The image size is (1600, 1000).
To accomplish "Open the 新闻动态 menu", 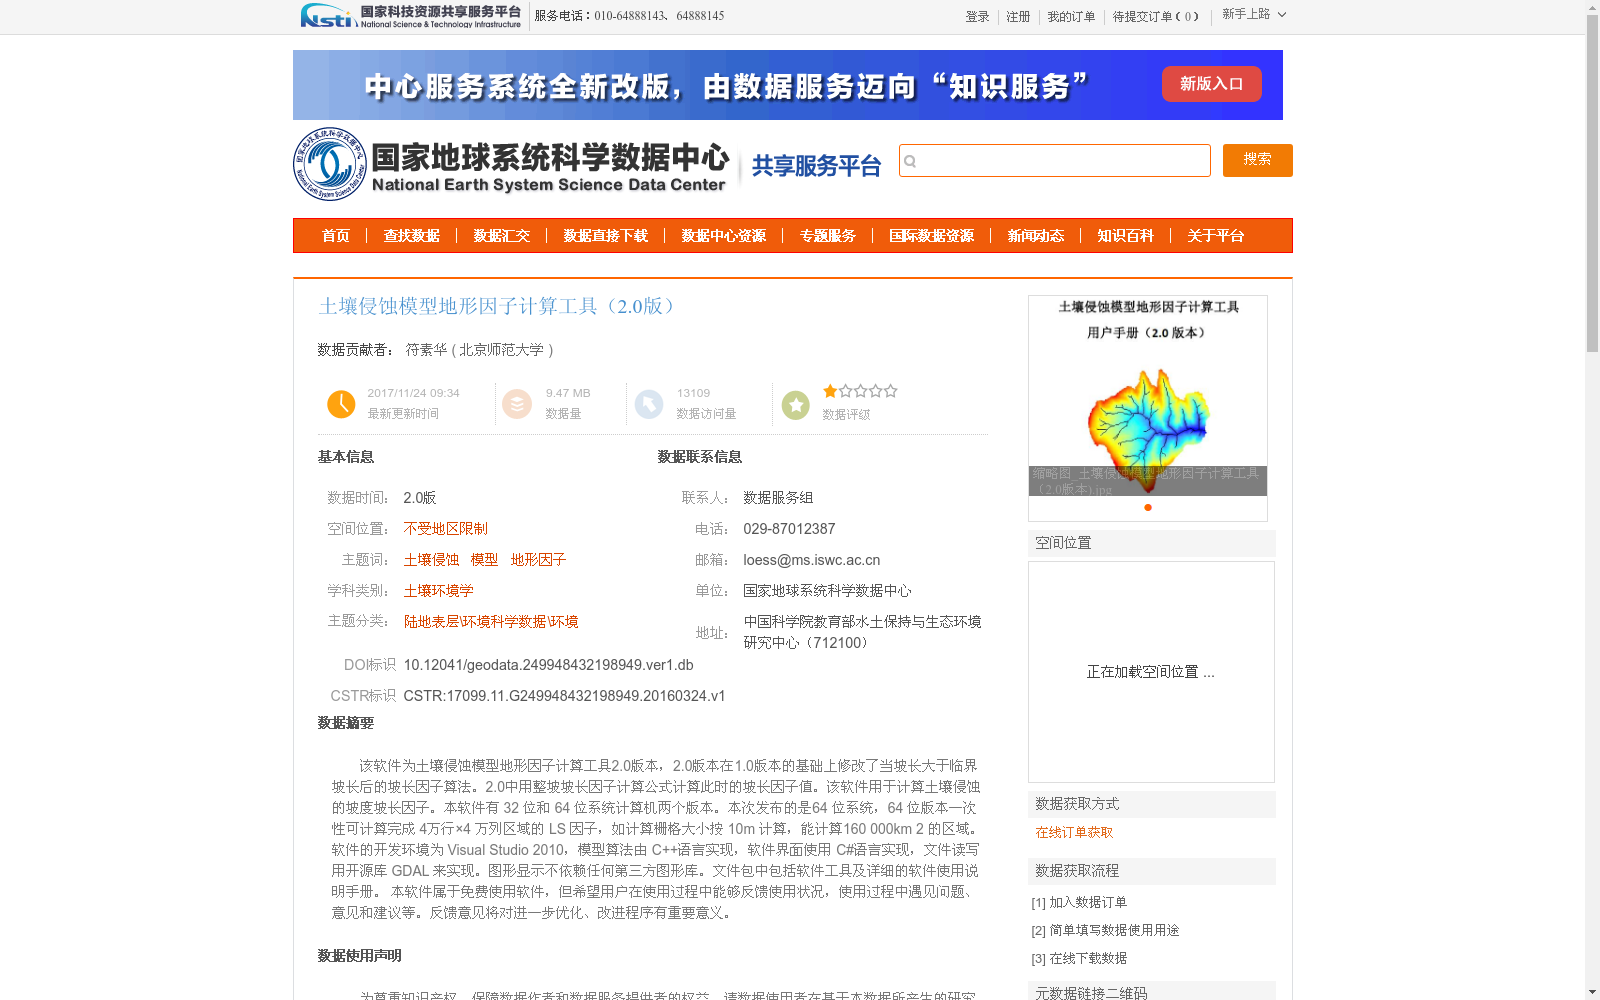I will 1036,236.
